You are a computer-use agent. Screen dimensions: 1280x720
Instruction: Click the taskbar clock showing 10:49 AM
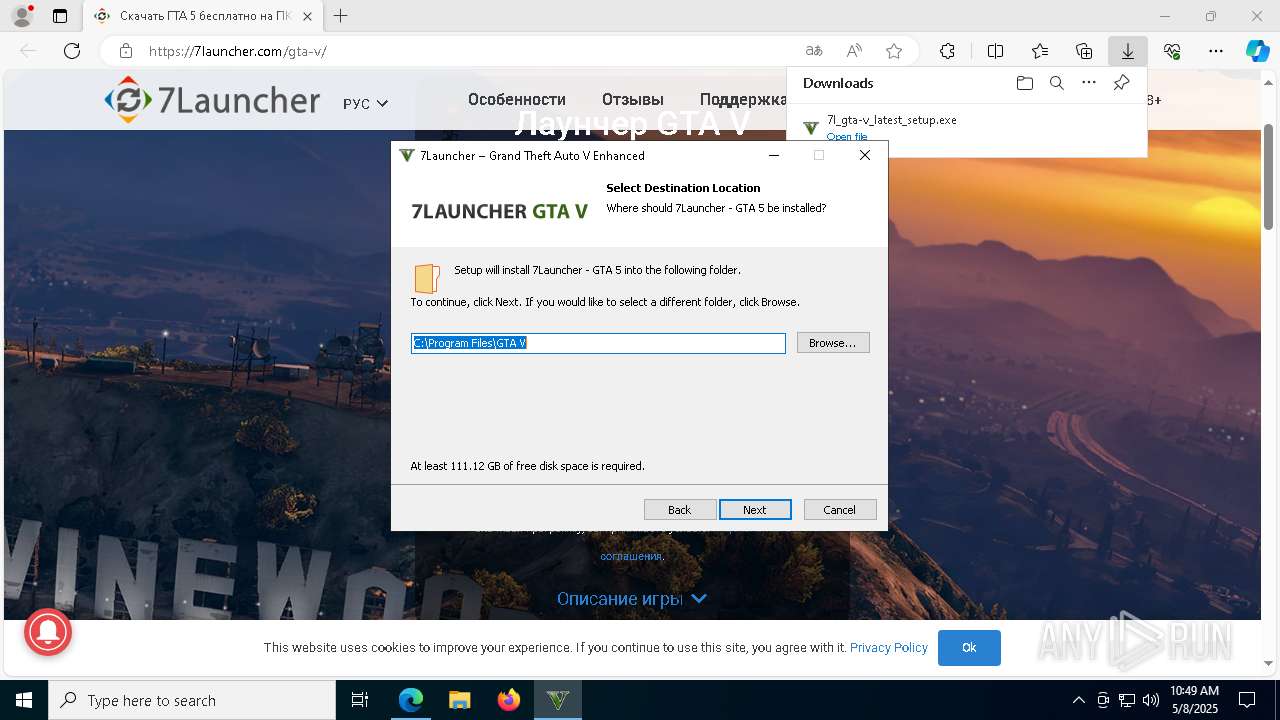[1194, 700]
